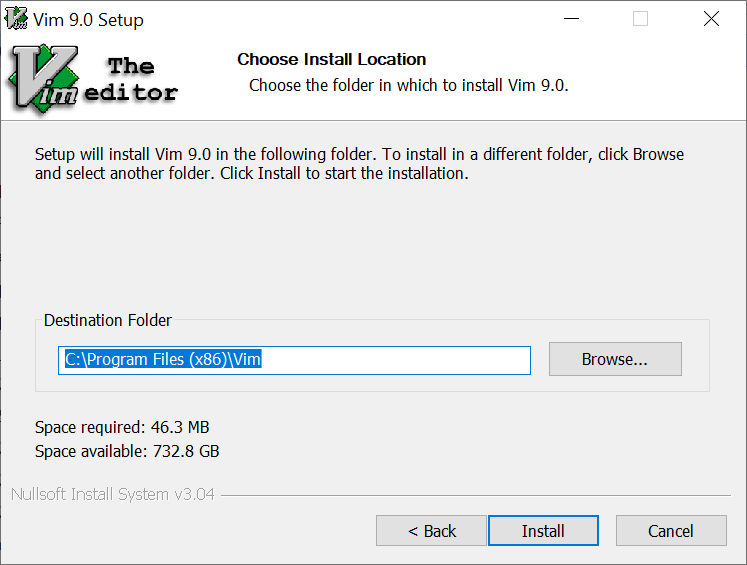Go to previous step with Back button

click(x=431, y=530)
